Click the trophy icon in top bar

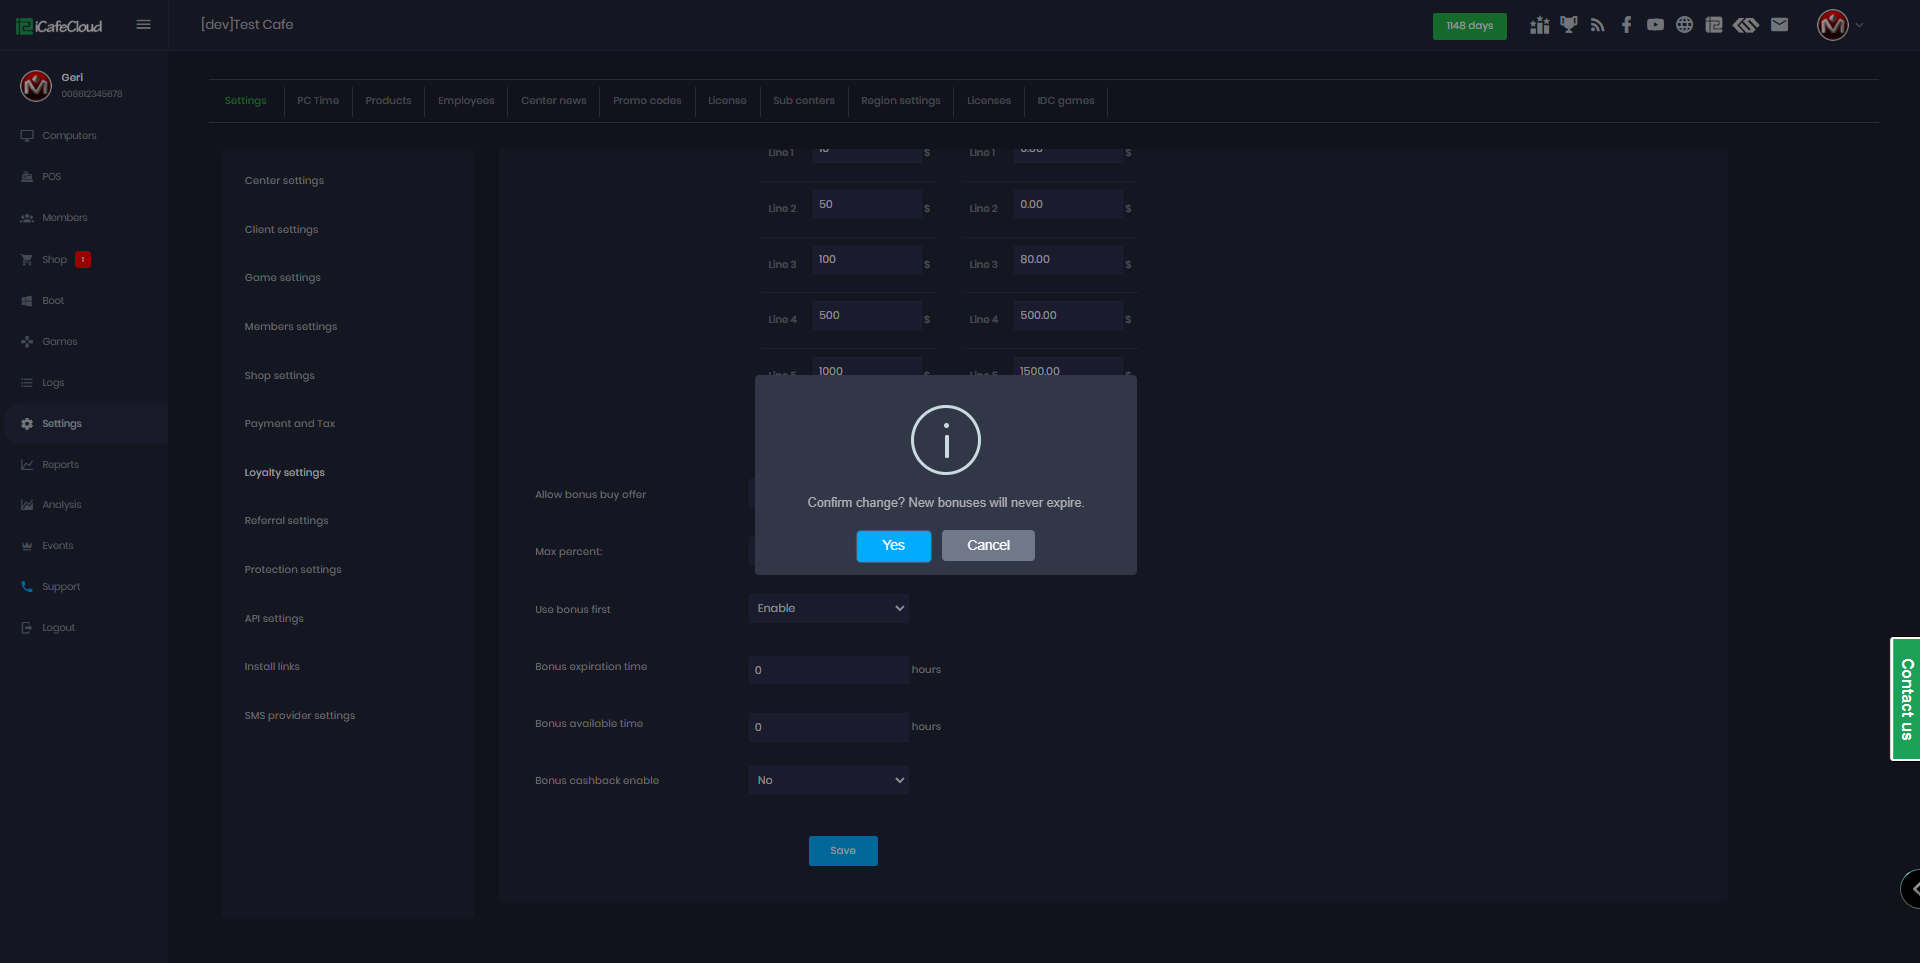[x=1568, y=25]
